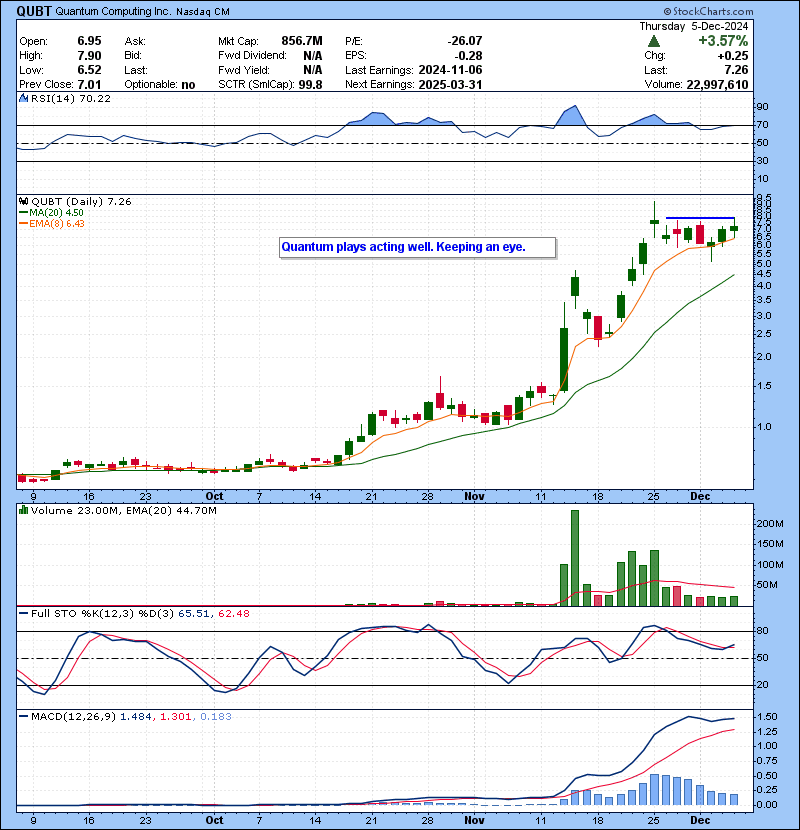Click the RSI axis label 90
The height and width of the screenshot is (830, 800).
[763, 106]
